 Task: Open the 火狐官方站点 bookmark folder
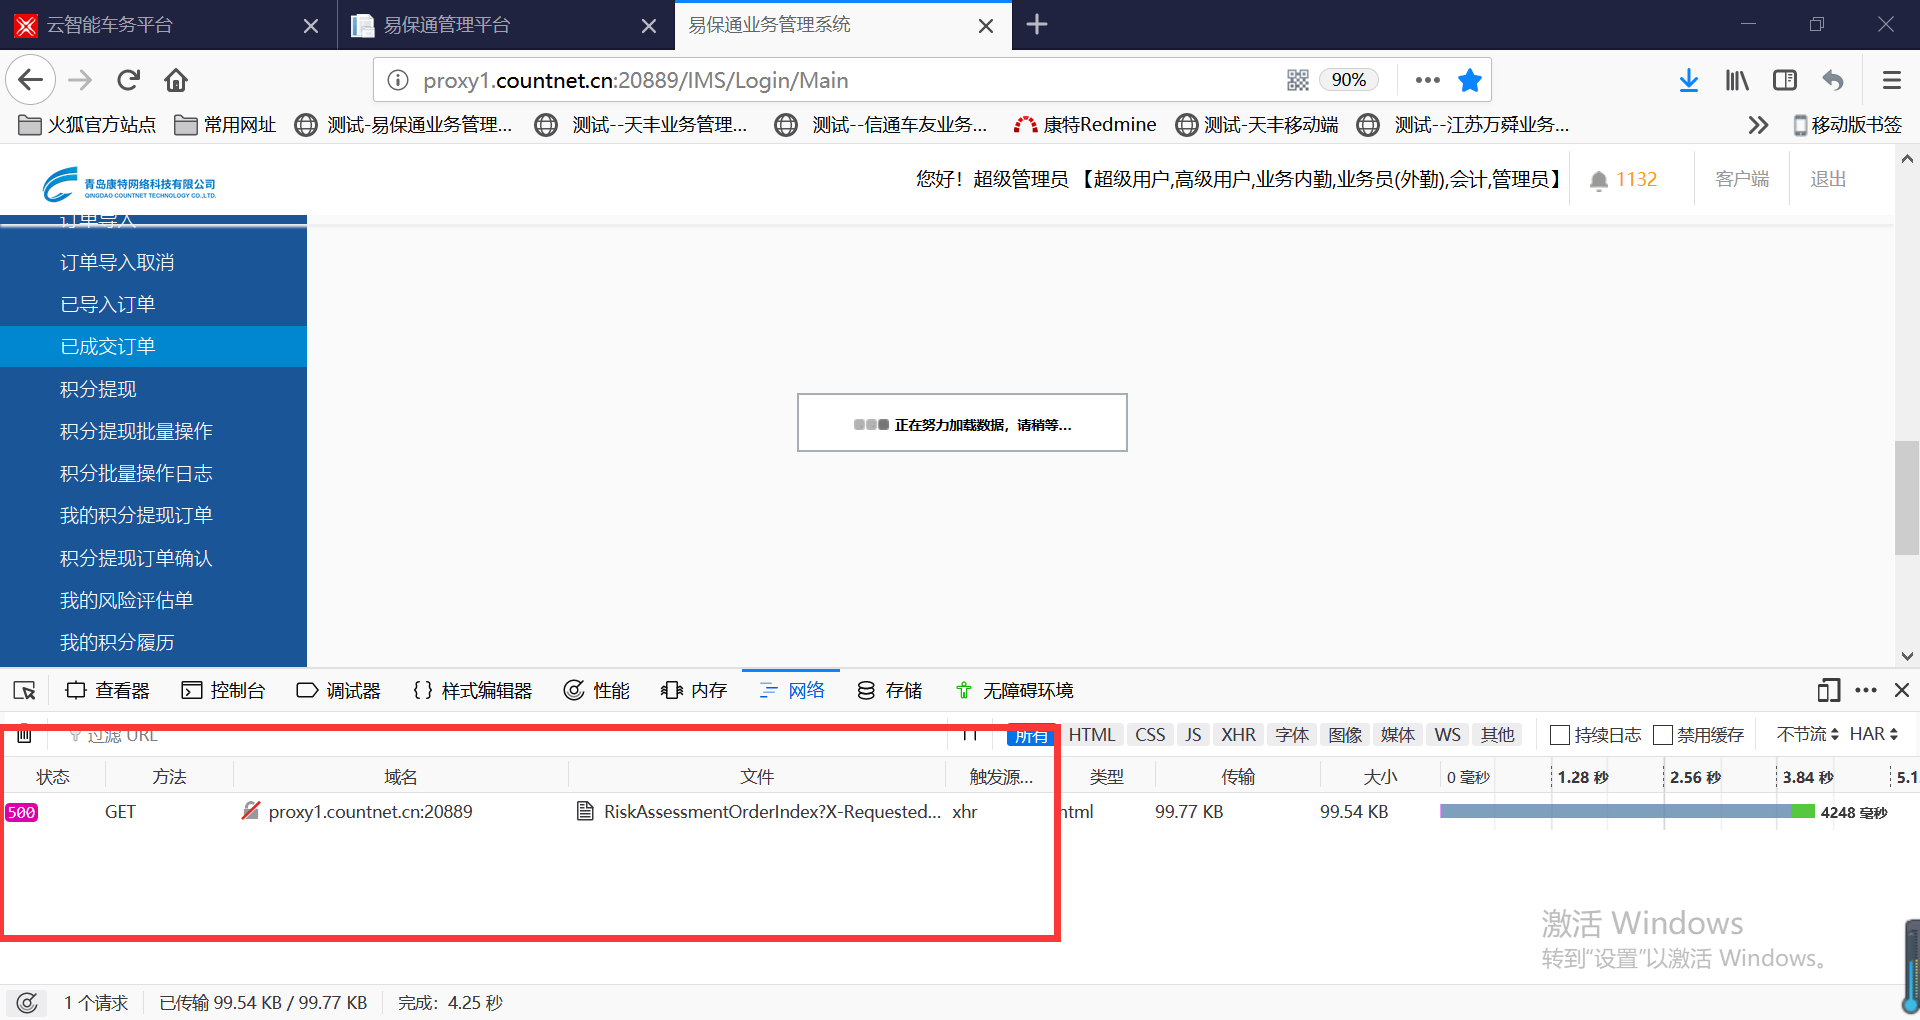[x=88, y=125]
